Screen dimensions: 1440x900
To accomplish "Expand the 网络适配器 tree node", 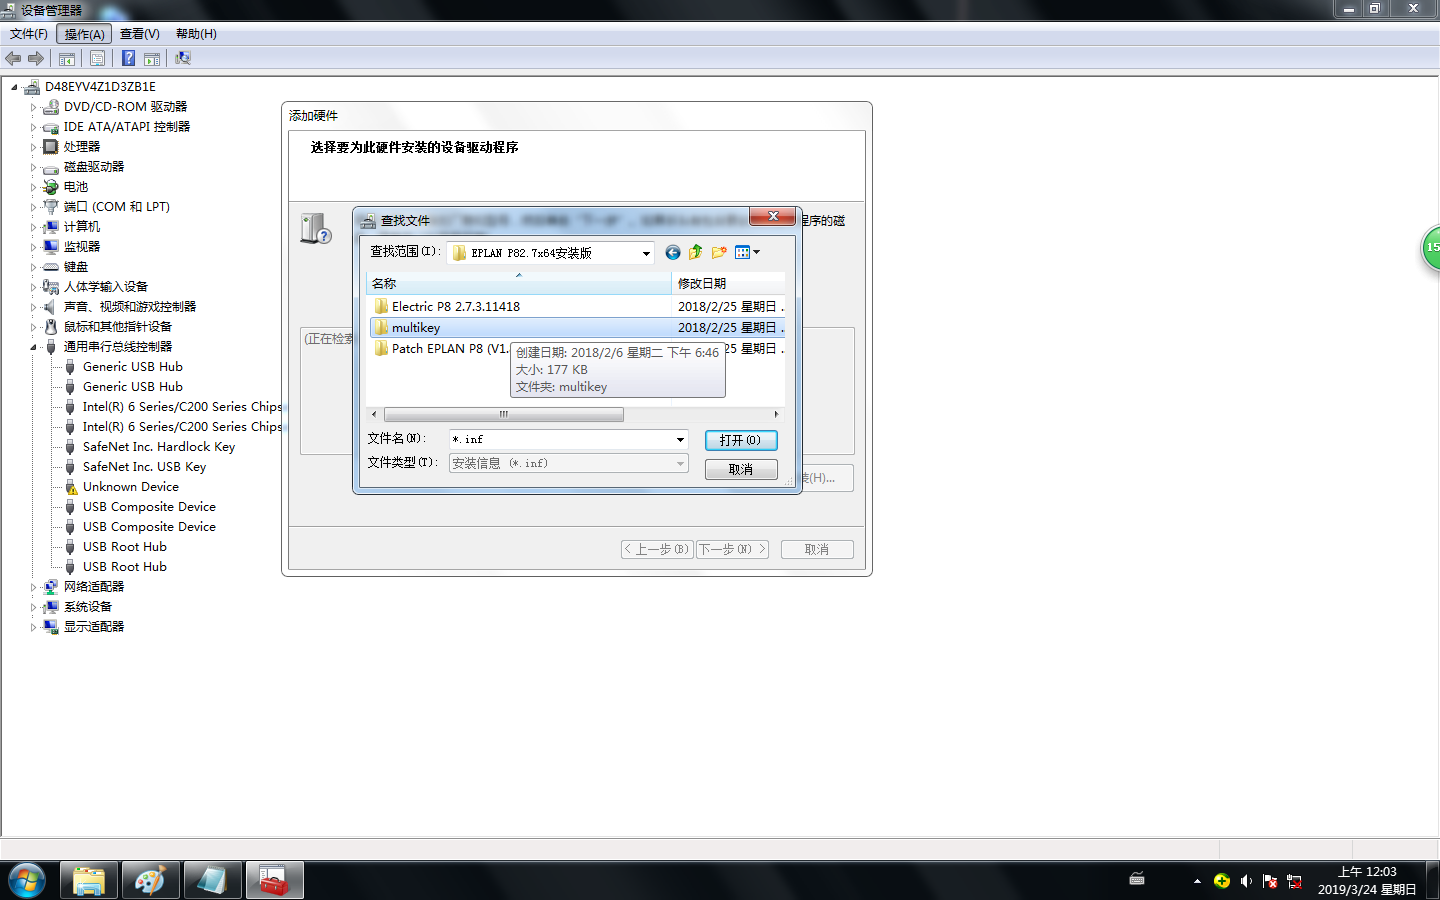I will [x=33, y=587].
